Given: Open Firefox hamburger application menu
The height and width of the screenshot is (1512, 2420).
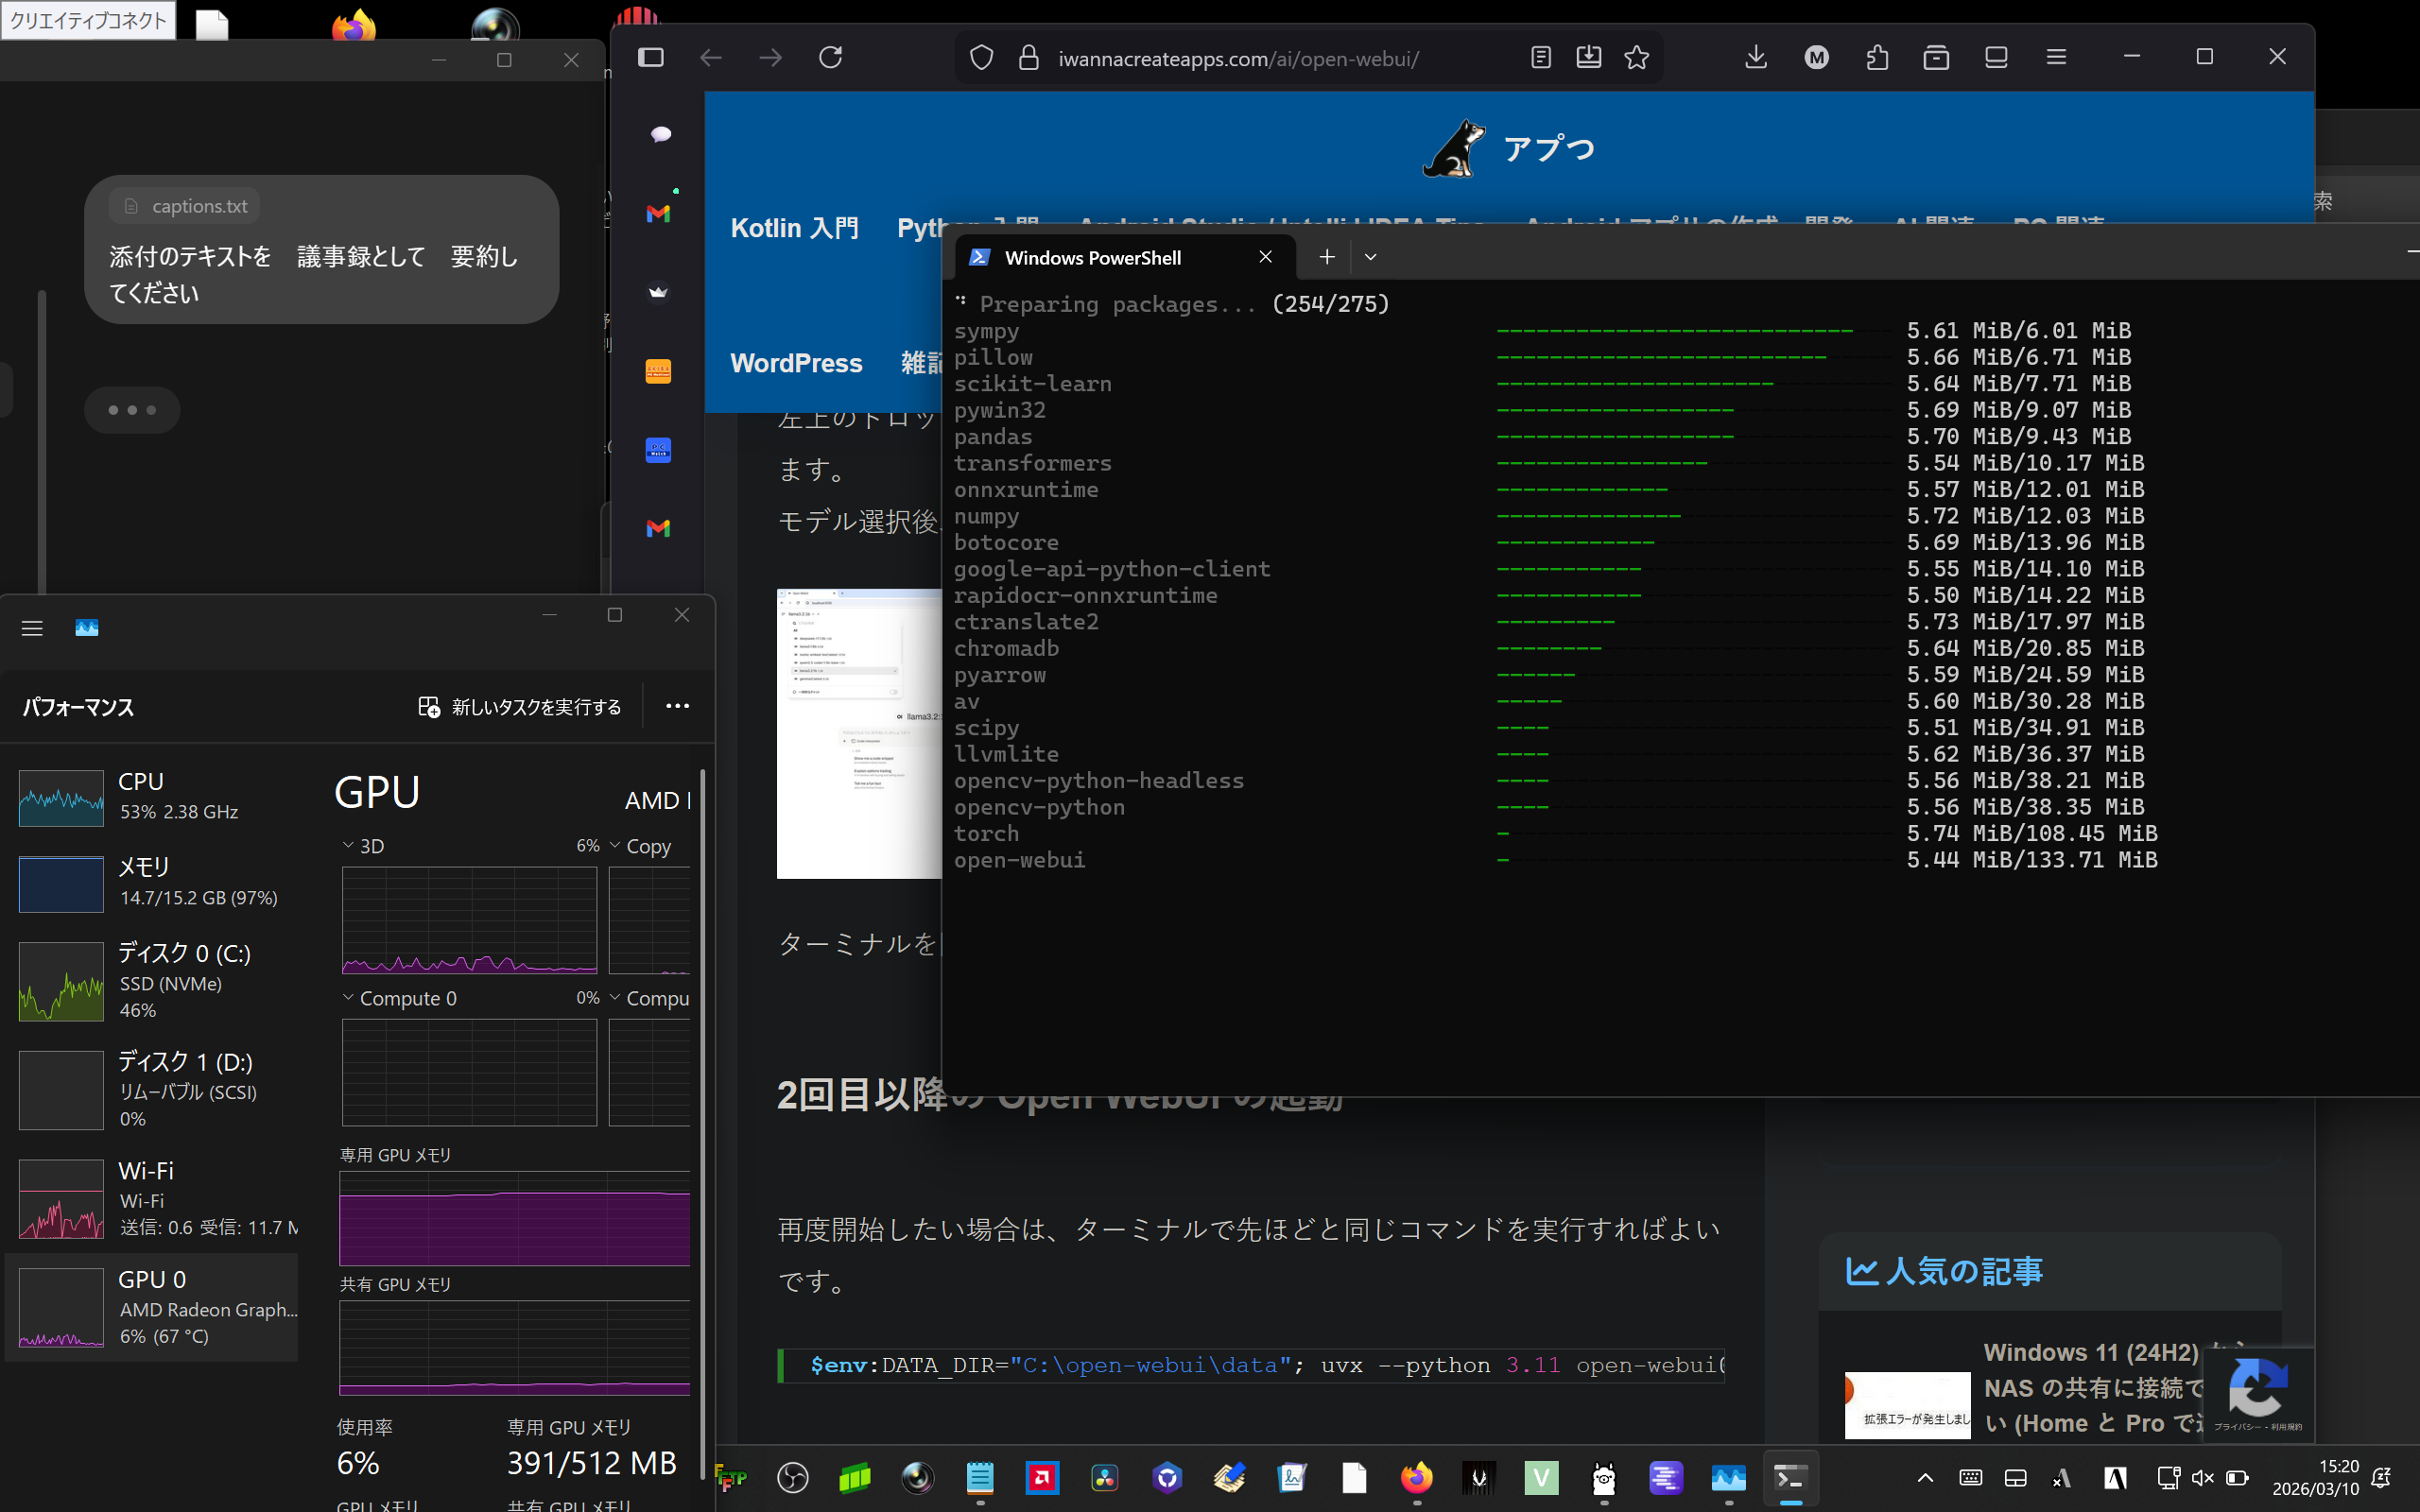Looking at the screenshot, I should (2056, 58).
